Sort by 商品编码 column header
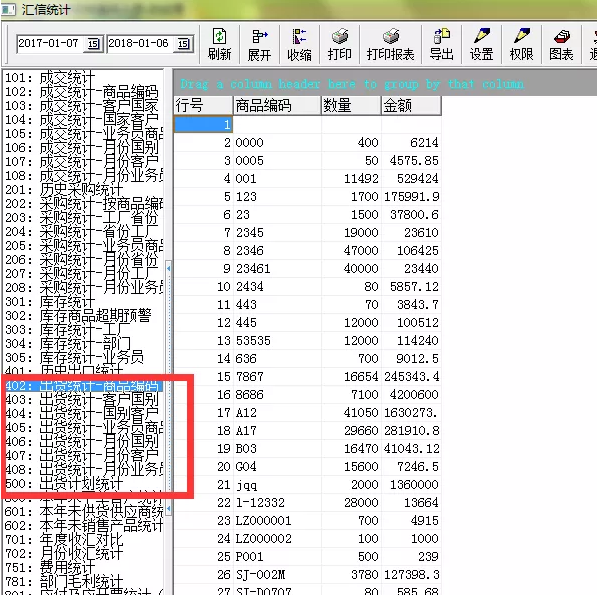The height and width of the screenshot is (597, 598). pyautogui.click(x=277, y=105)
